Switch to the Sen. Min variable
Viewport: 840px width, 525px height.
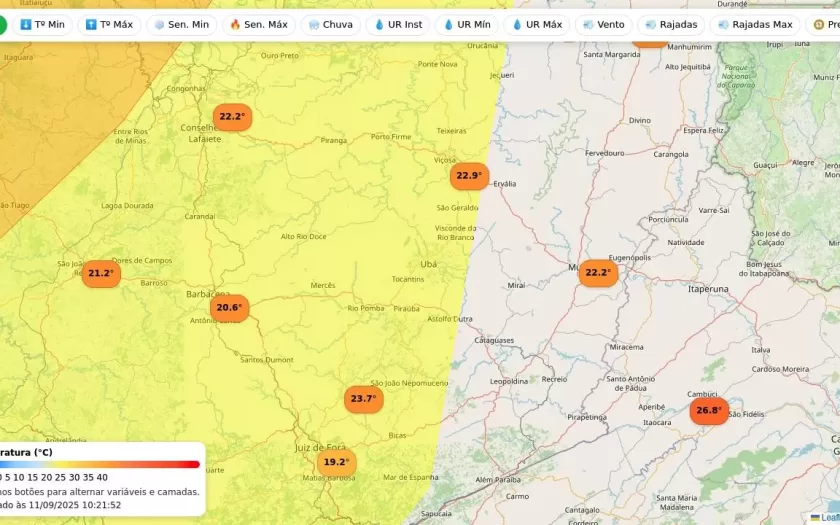click(181, 24)
